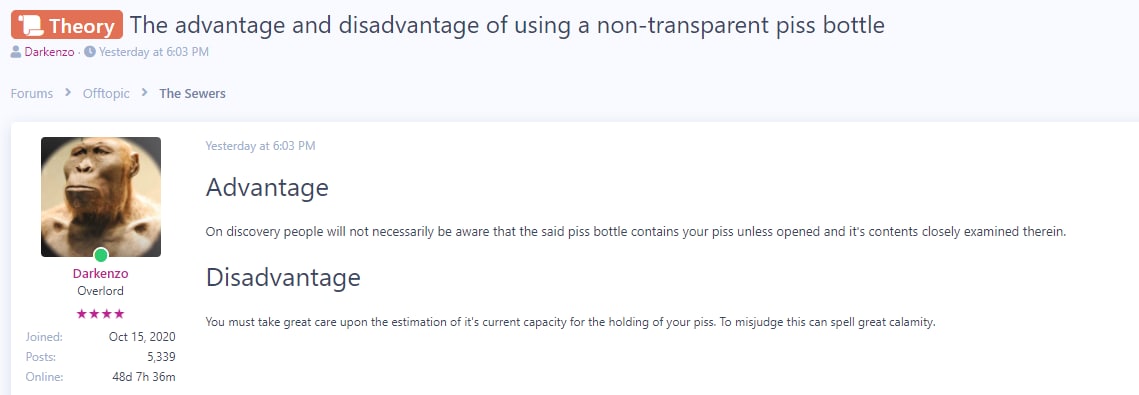Open Darkenzo username below avatar
Viewport: 1139px width, 395px height.
101,274
